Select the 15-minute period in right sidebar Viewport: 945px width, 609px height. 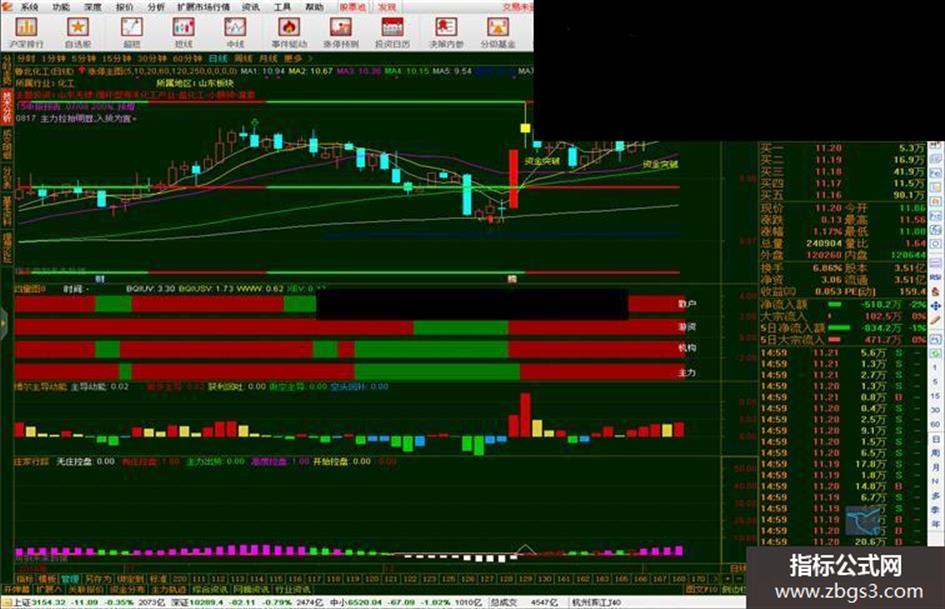(x=935, y=396)
